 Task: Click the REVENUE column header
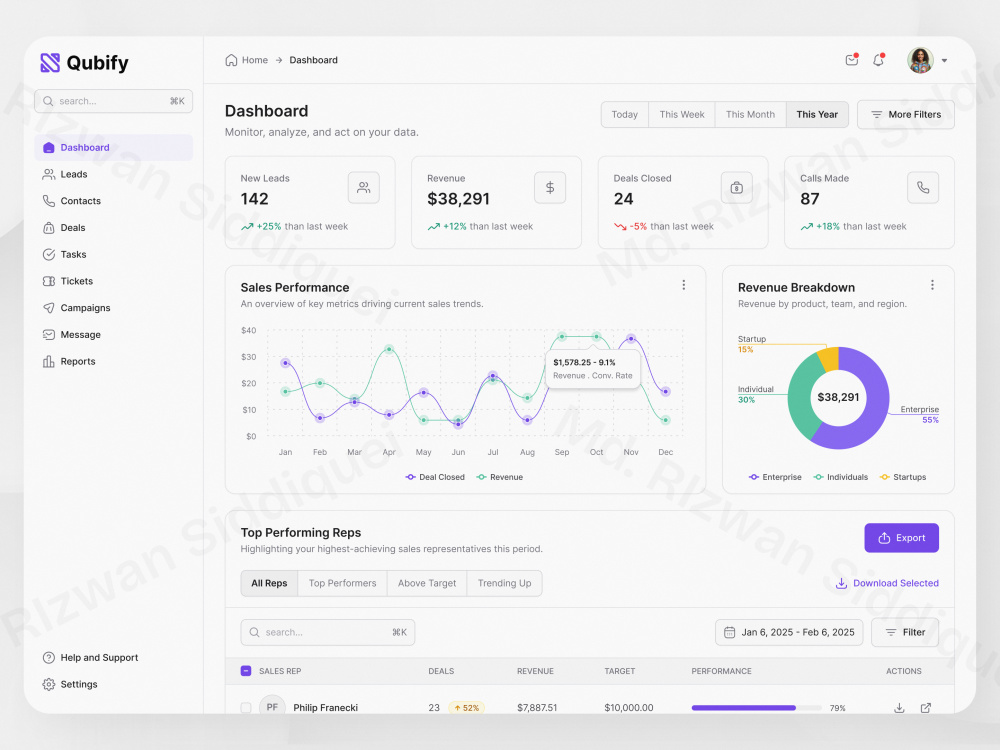point(535,672)
